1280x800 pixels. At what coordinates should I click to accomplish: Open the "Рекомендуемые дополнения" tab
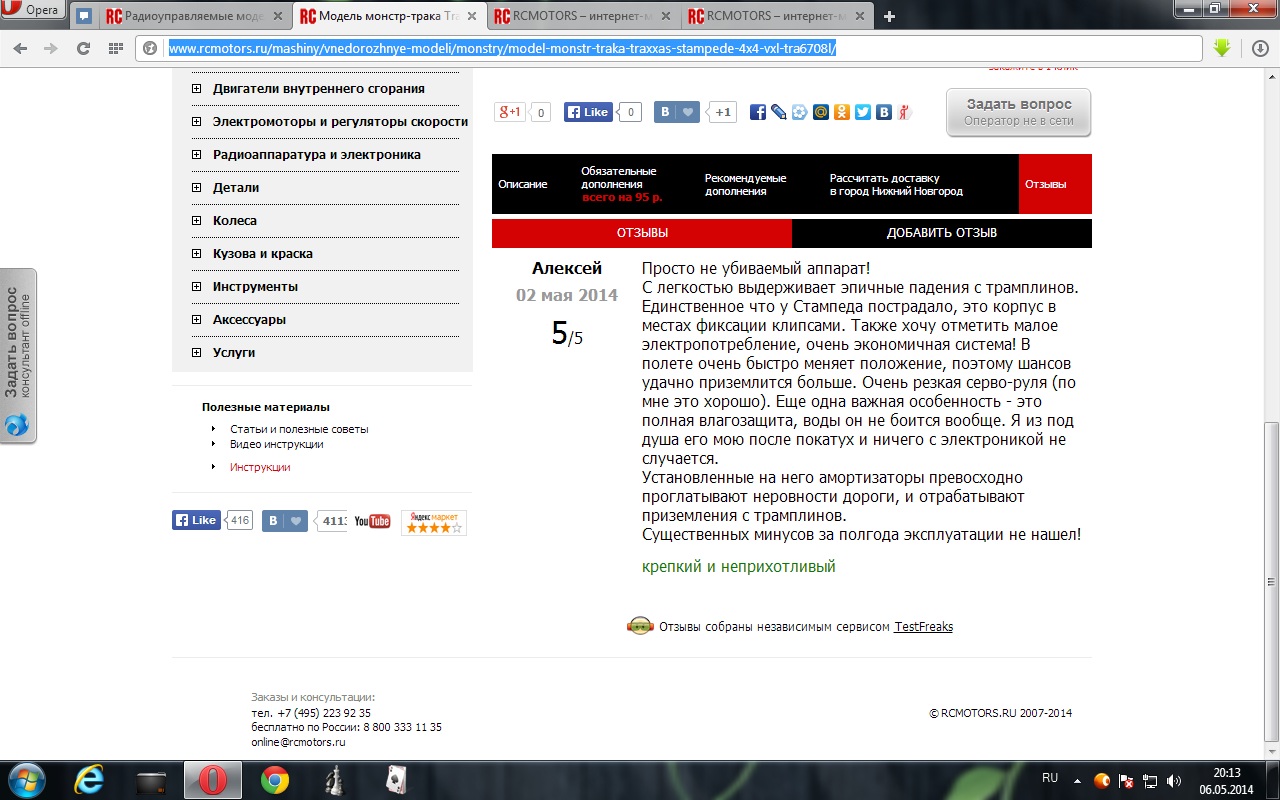745,184
